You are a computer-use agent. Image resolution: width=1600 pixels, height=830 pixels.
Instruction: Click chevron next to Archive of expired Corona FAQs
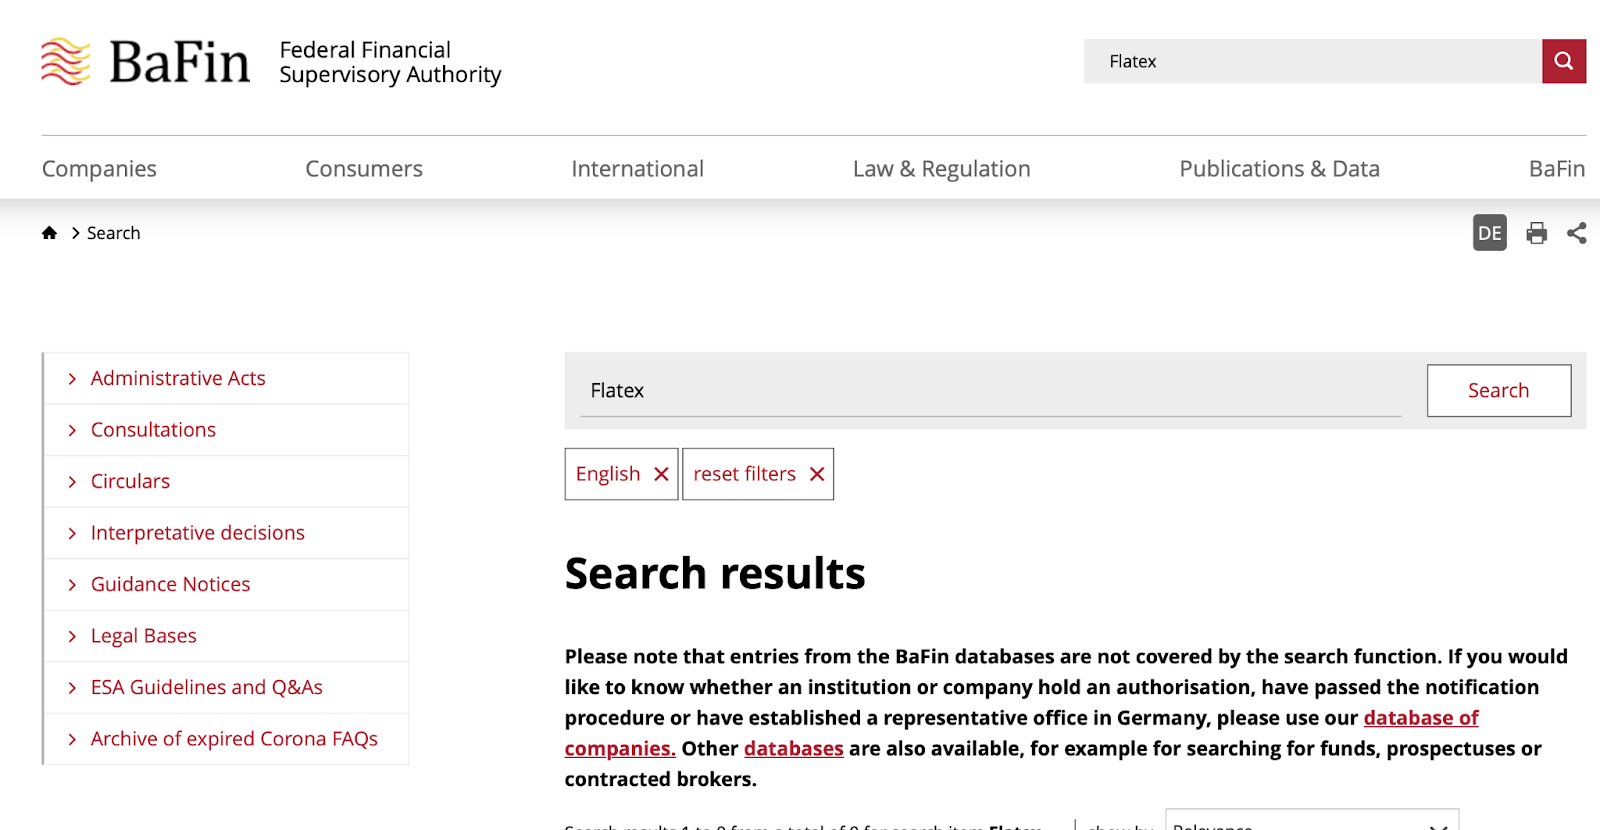pyautogui.click(x=72, y=739)
